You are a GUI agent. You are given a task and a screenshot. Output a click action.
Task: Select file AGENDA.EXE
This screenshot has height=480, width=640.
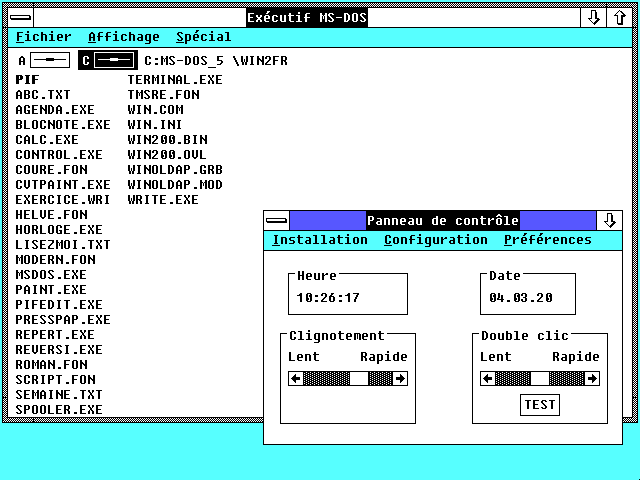tap(55, 110)
